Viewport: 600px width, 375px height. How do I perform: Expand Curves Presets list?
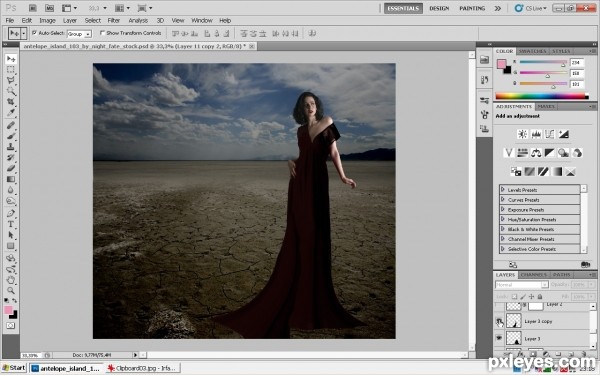(502, 200)
